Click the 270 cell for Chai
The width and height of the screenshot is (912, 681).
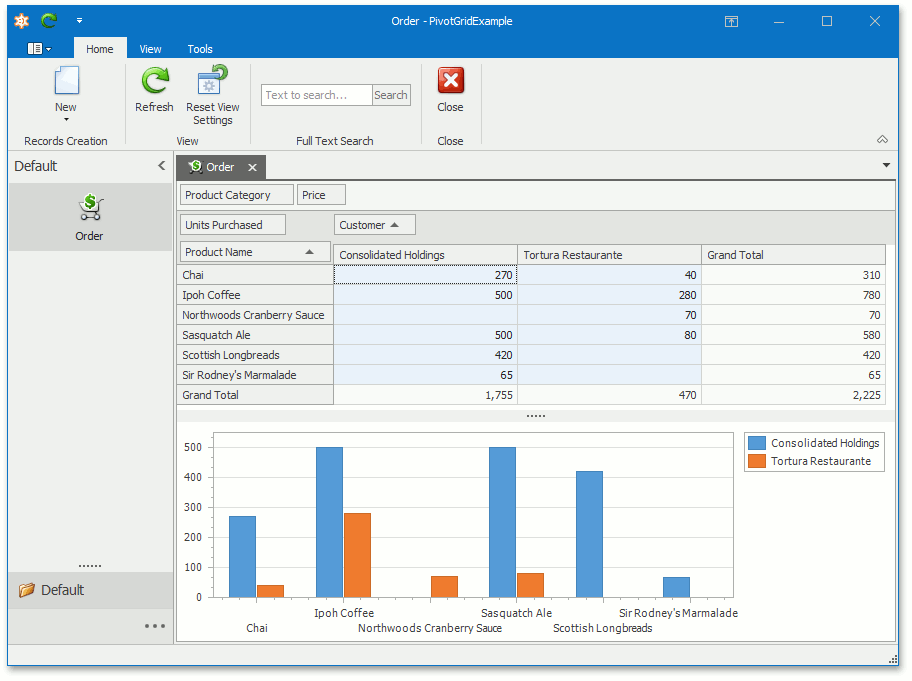426,275
